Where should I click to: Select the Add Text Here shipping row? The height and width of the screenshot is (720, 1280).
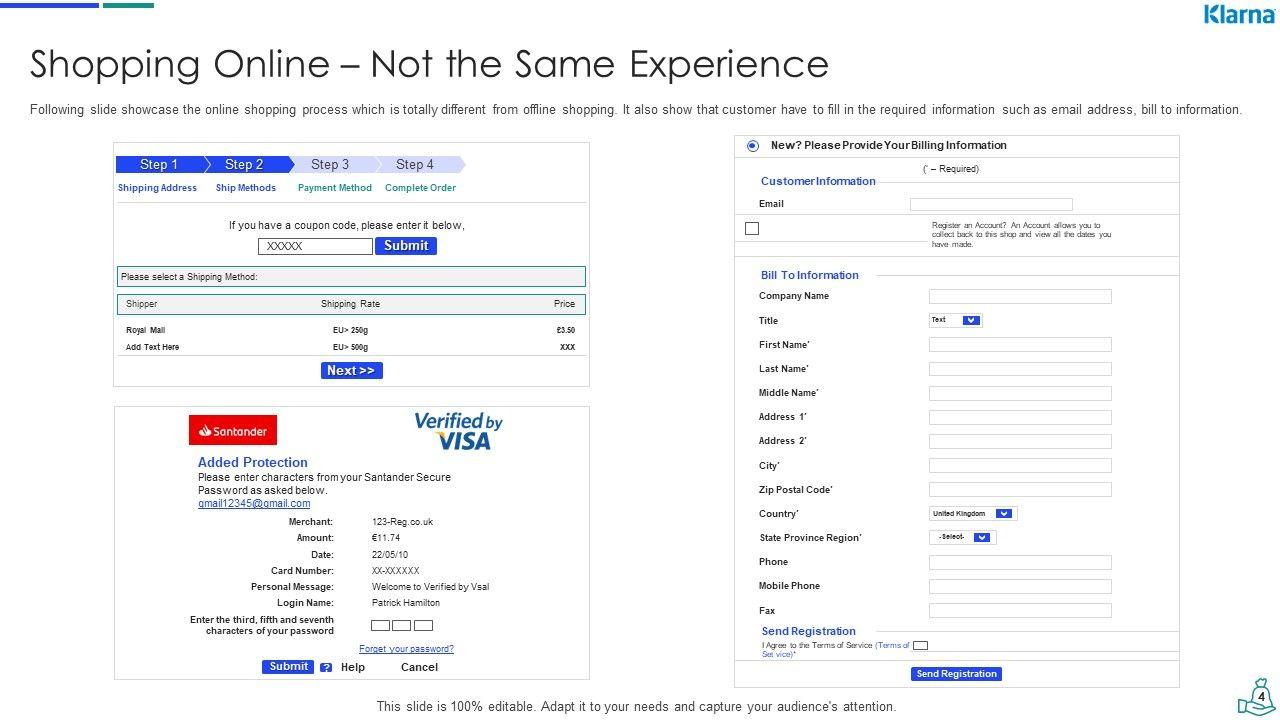351,348
